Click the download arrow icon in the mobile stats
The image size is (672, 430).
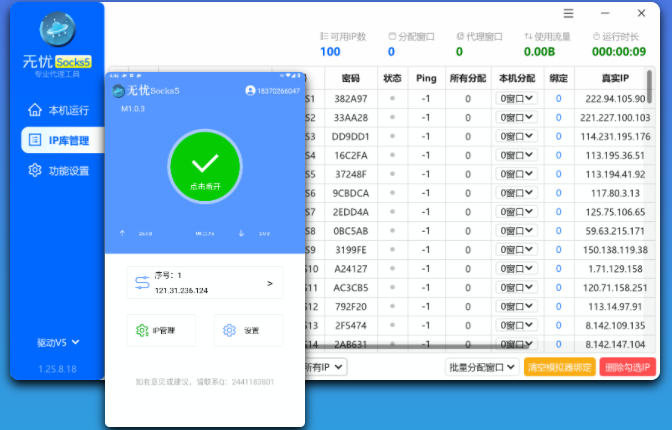(241, 233)
